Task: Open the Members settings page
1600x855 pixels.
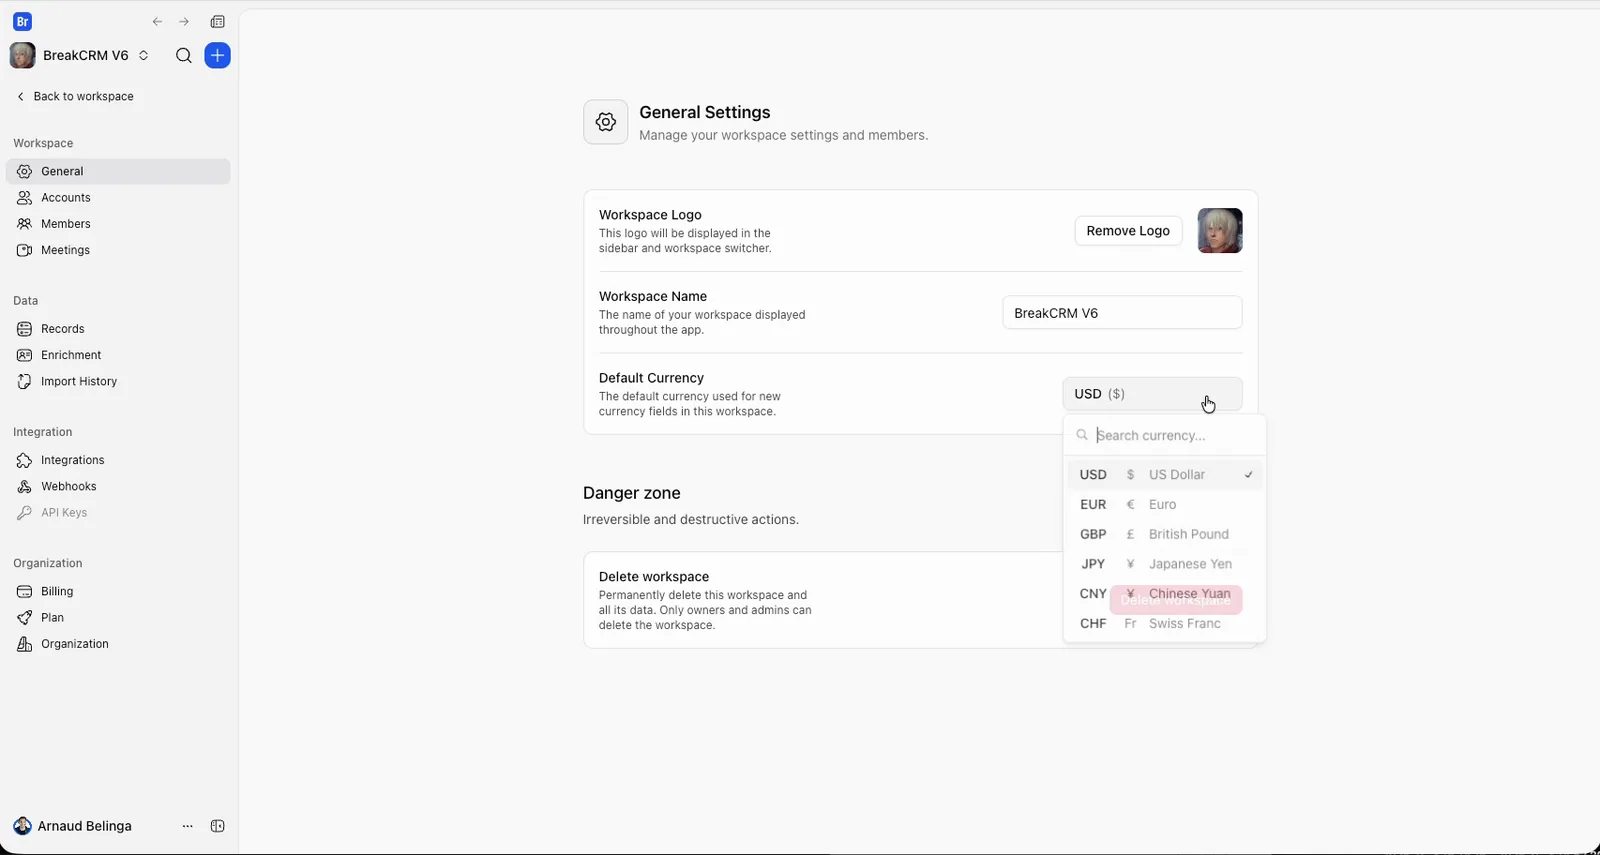Action: coord(118,224)
